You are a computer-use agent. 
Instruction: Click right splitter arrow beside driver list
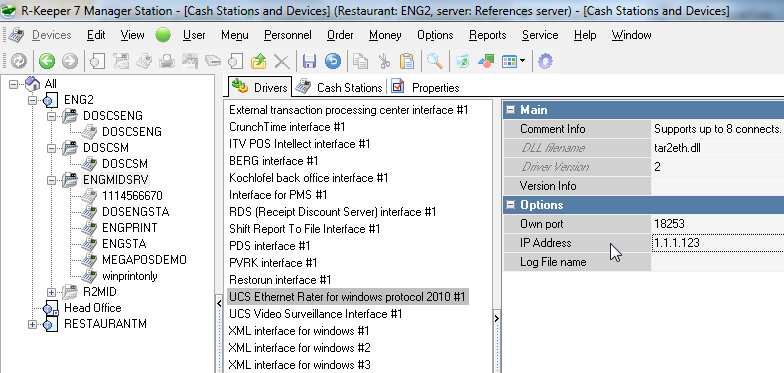496,318
